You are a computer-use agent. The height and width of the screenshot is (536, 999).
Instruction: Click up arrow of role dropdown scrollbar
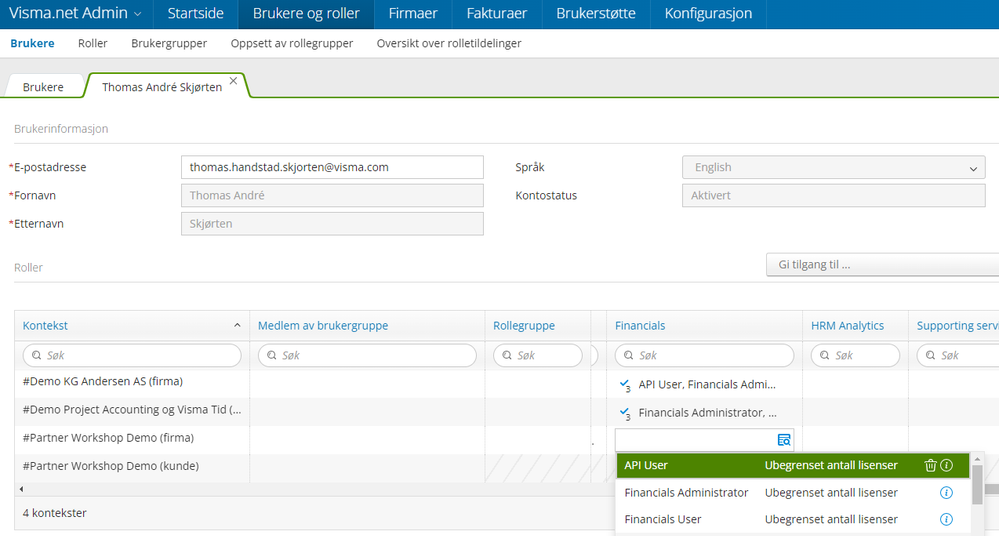977,459
